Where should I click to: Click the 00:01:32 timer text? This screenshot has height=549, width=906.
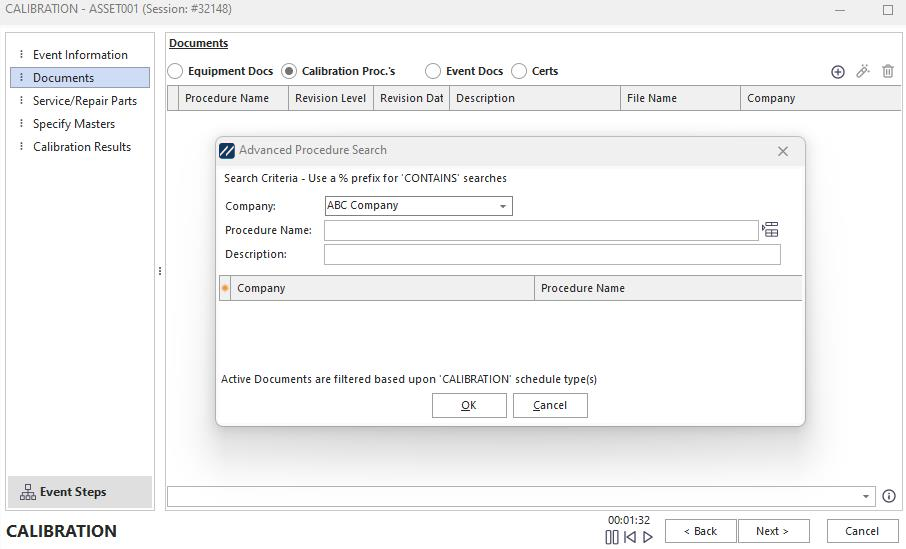click(x=629, y=520)
